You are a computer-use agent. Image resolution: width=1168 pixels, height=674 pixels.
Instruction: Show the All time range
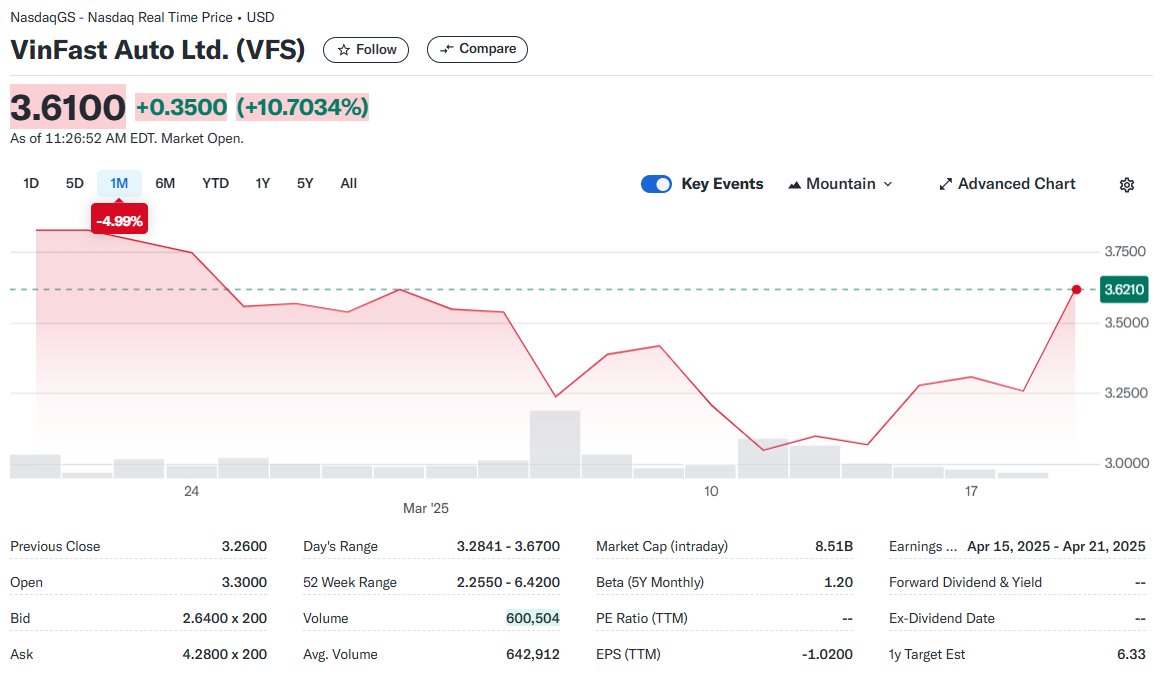[x=349, y=183]
